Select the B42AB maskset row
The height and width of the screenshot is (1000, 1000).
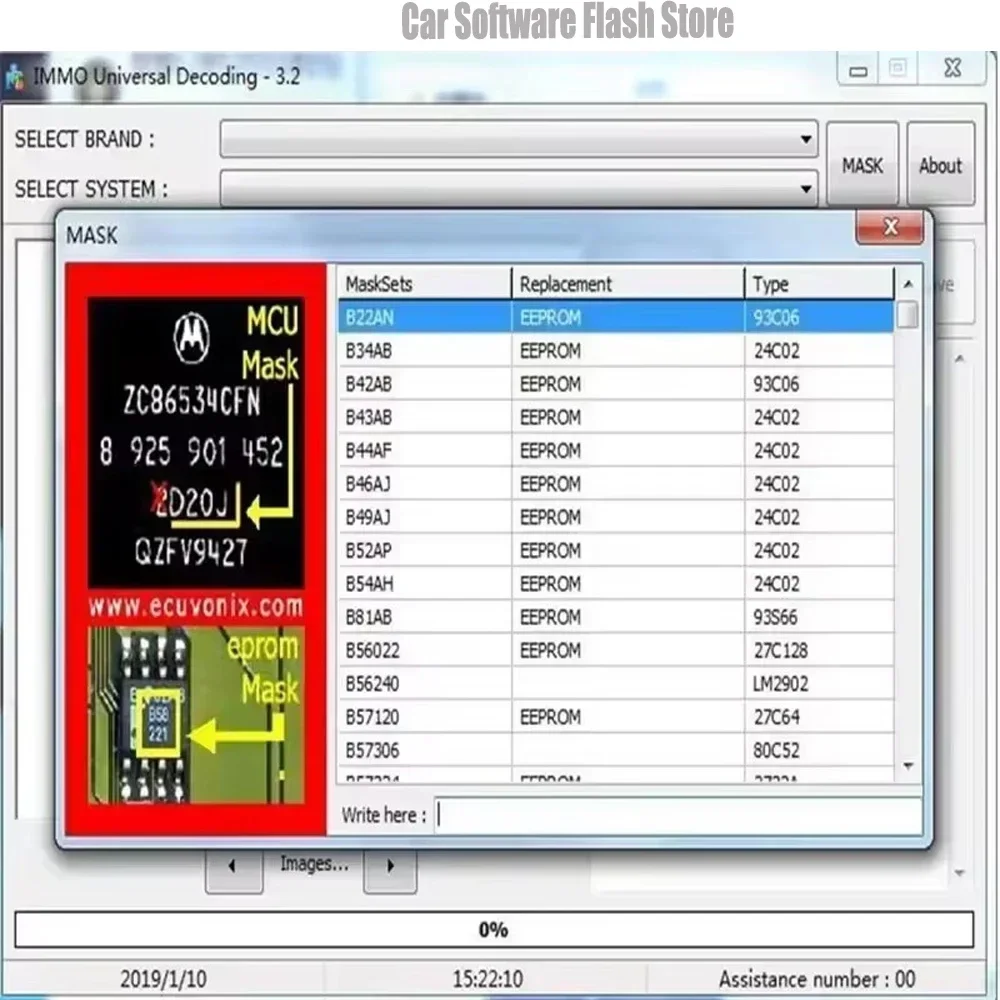(615, 383)
